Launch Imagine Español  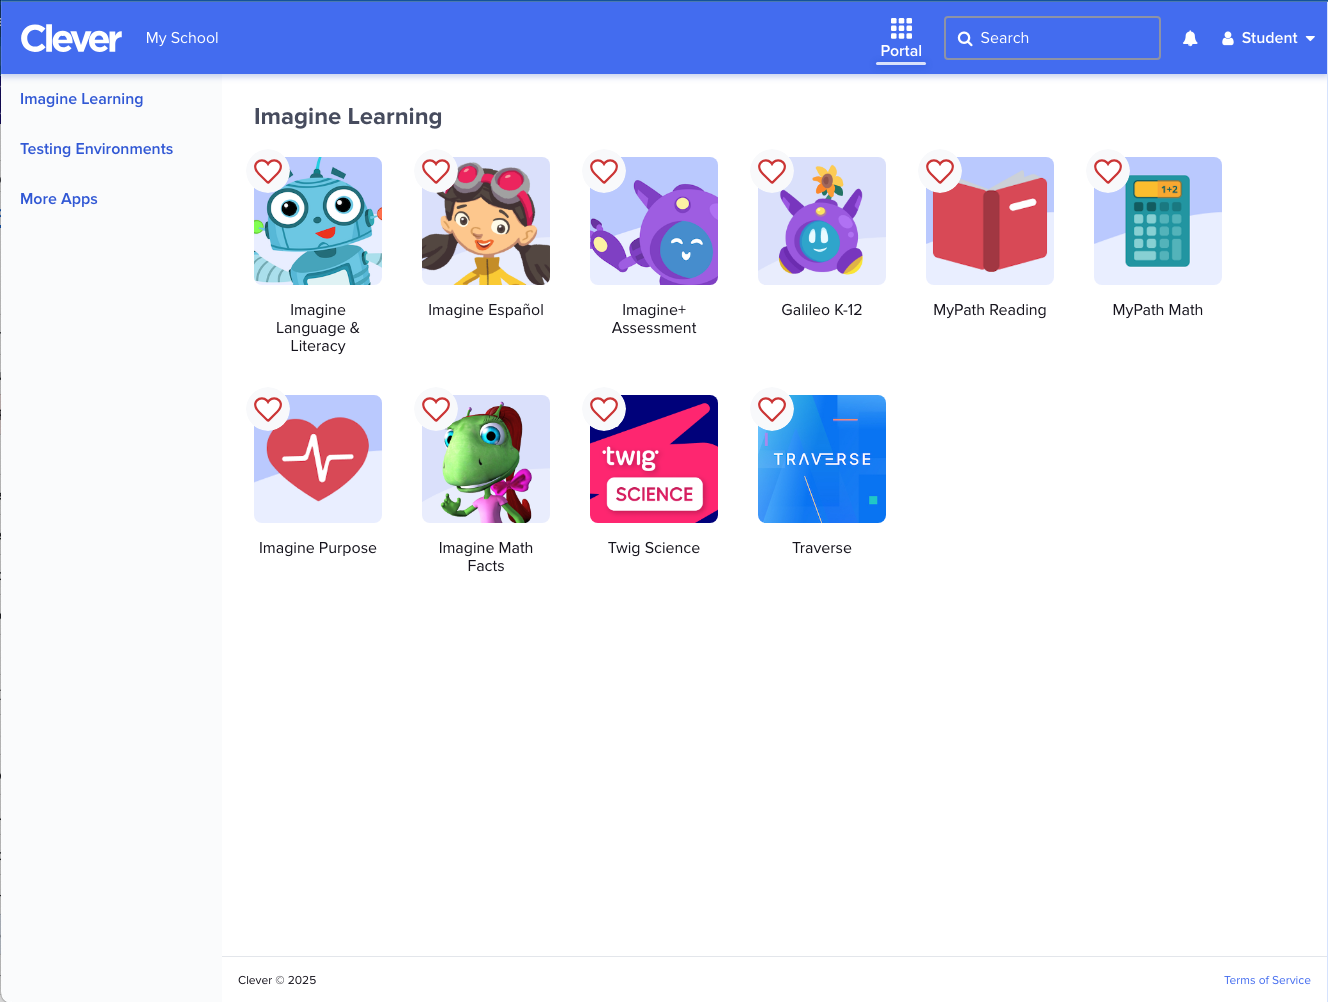pos(485,220)
